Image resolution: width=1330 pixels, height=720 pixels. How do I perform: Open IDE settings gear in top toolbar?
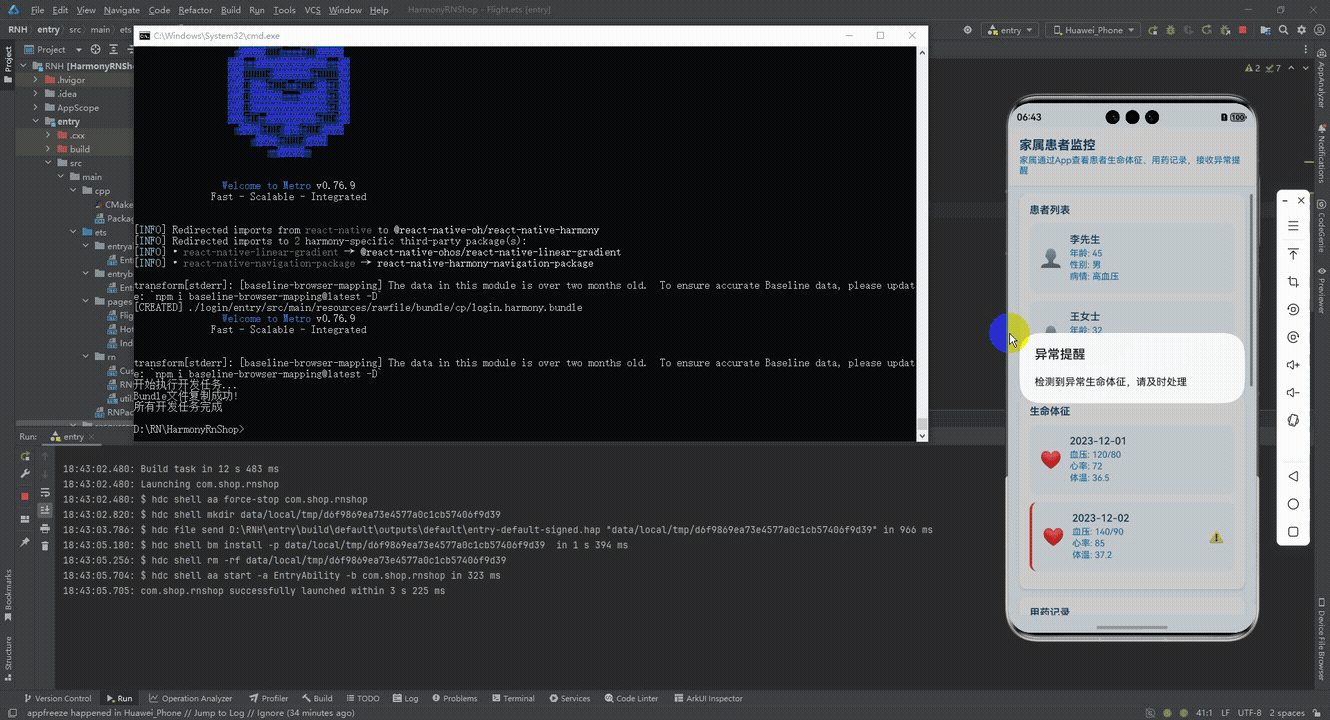click(1302, 30)
